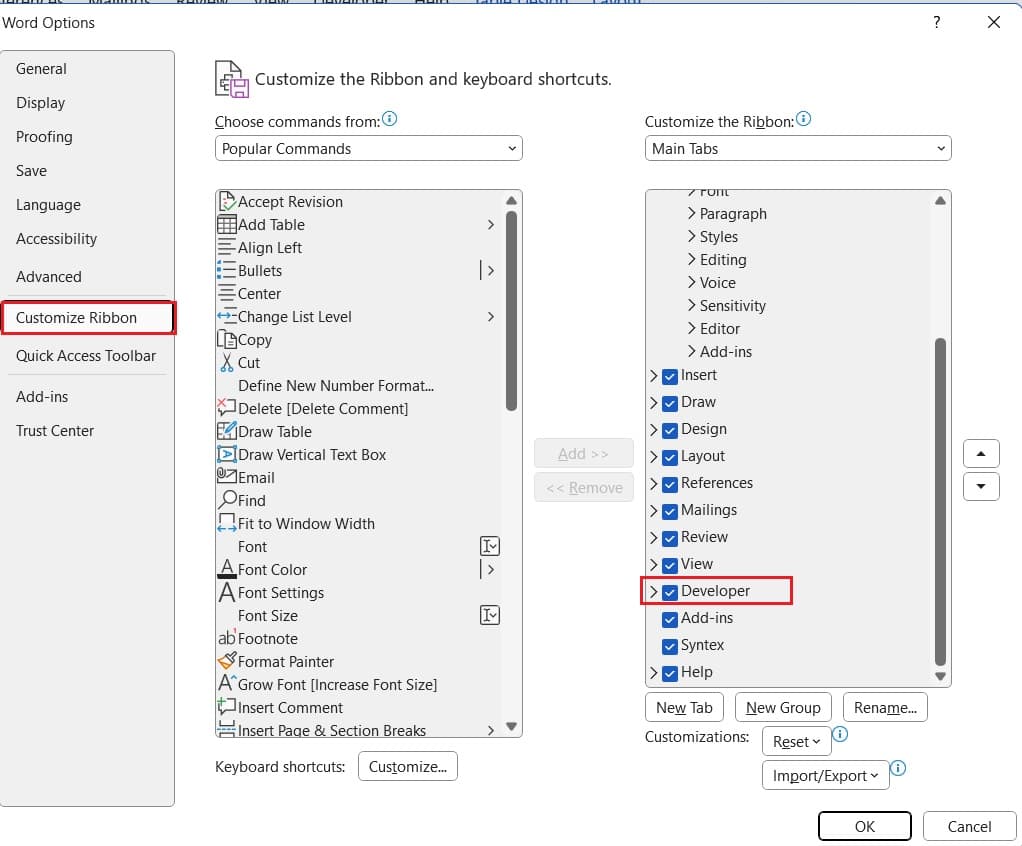Click info icon beside Choose commands from
Screen dimensions: 1022x846
(389, 119)
